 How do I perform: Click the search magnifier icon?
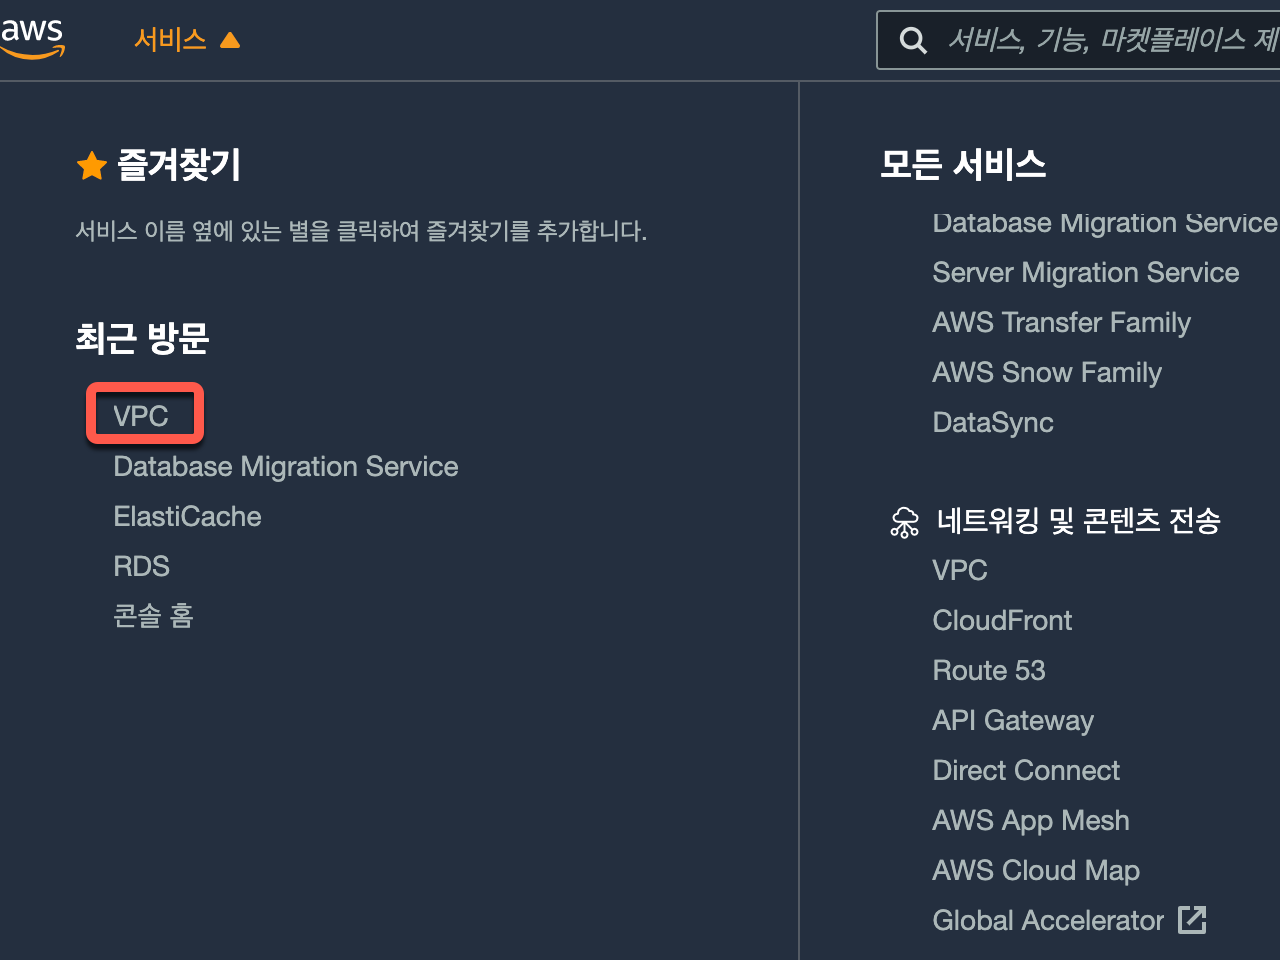(x=913, y=40)
